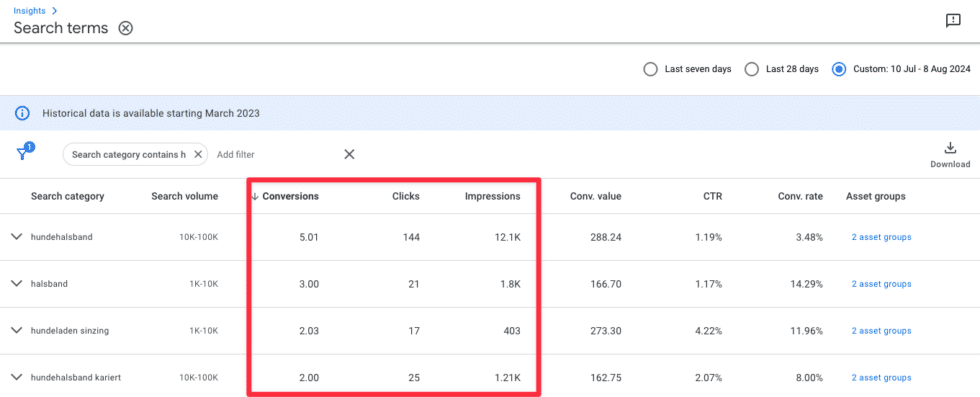Open 2 asset groups for hundehalsband

[x=881, y=237]
